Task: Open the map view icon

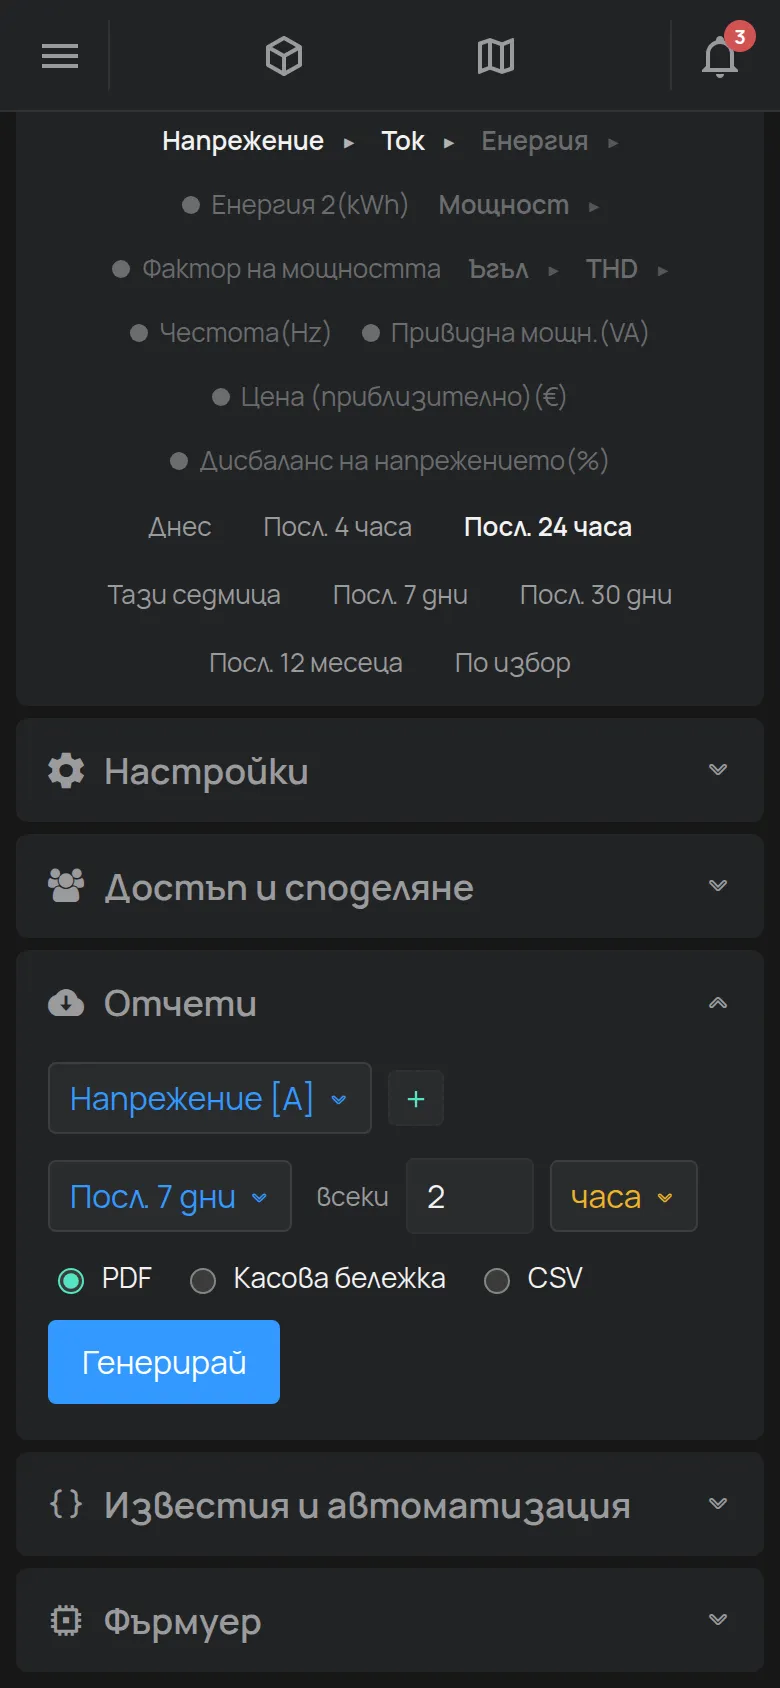Action: tap(496, 56)
